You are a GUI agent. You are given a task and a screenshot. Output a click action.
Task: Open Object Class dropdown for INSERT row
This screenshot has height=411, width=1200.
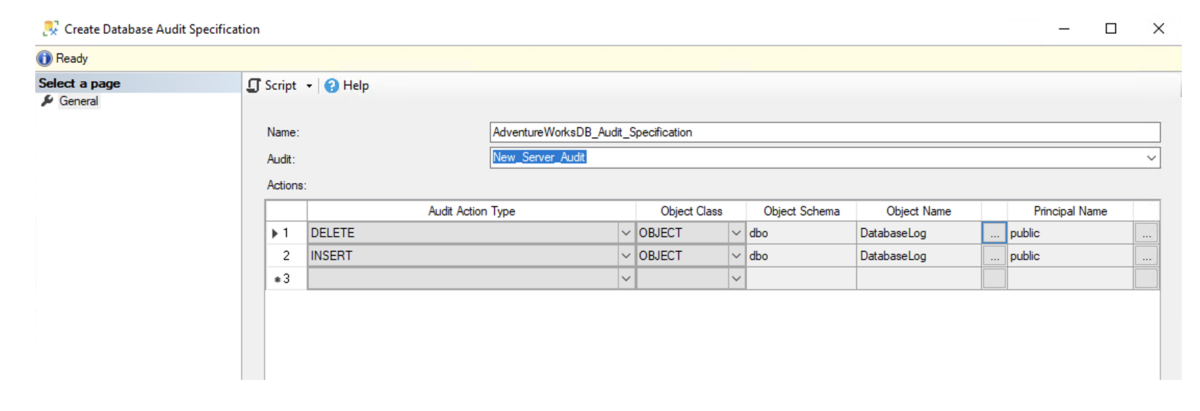coord(737,256)
